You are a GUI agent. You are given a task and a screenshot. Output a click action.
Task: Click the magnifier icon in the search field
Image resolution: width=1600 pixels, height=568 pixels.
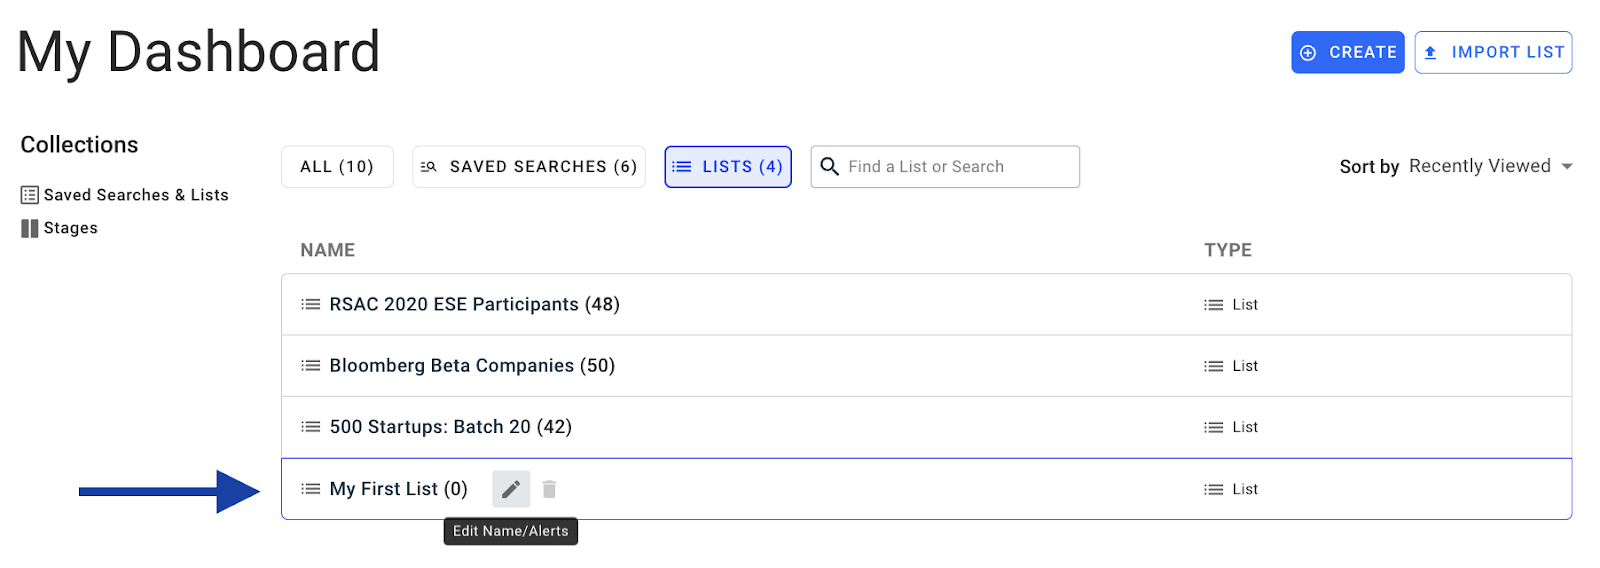[x=829, y=166]
